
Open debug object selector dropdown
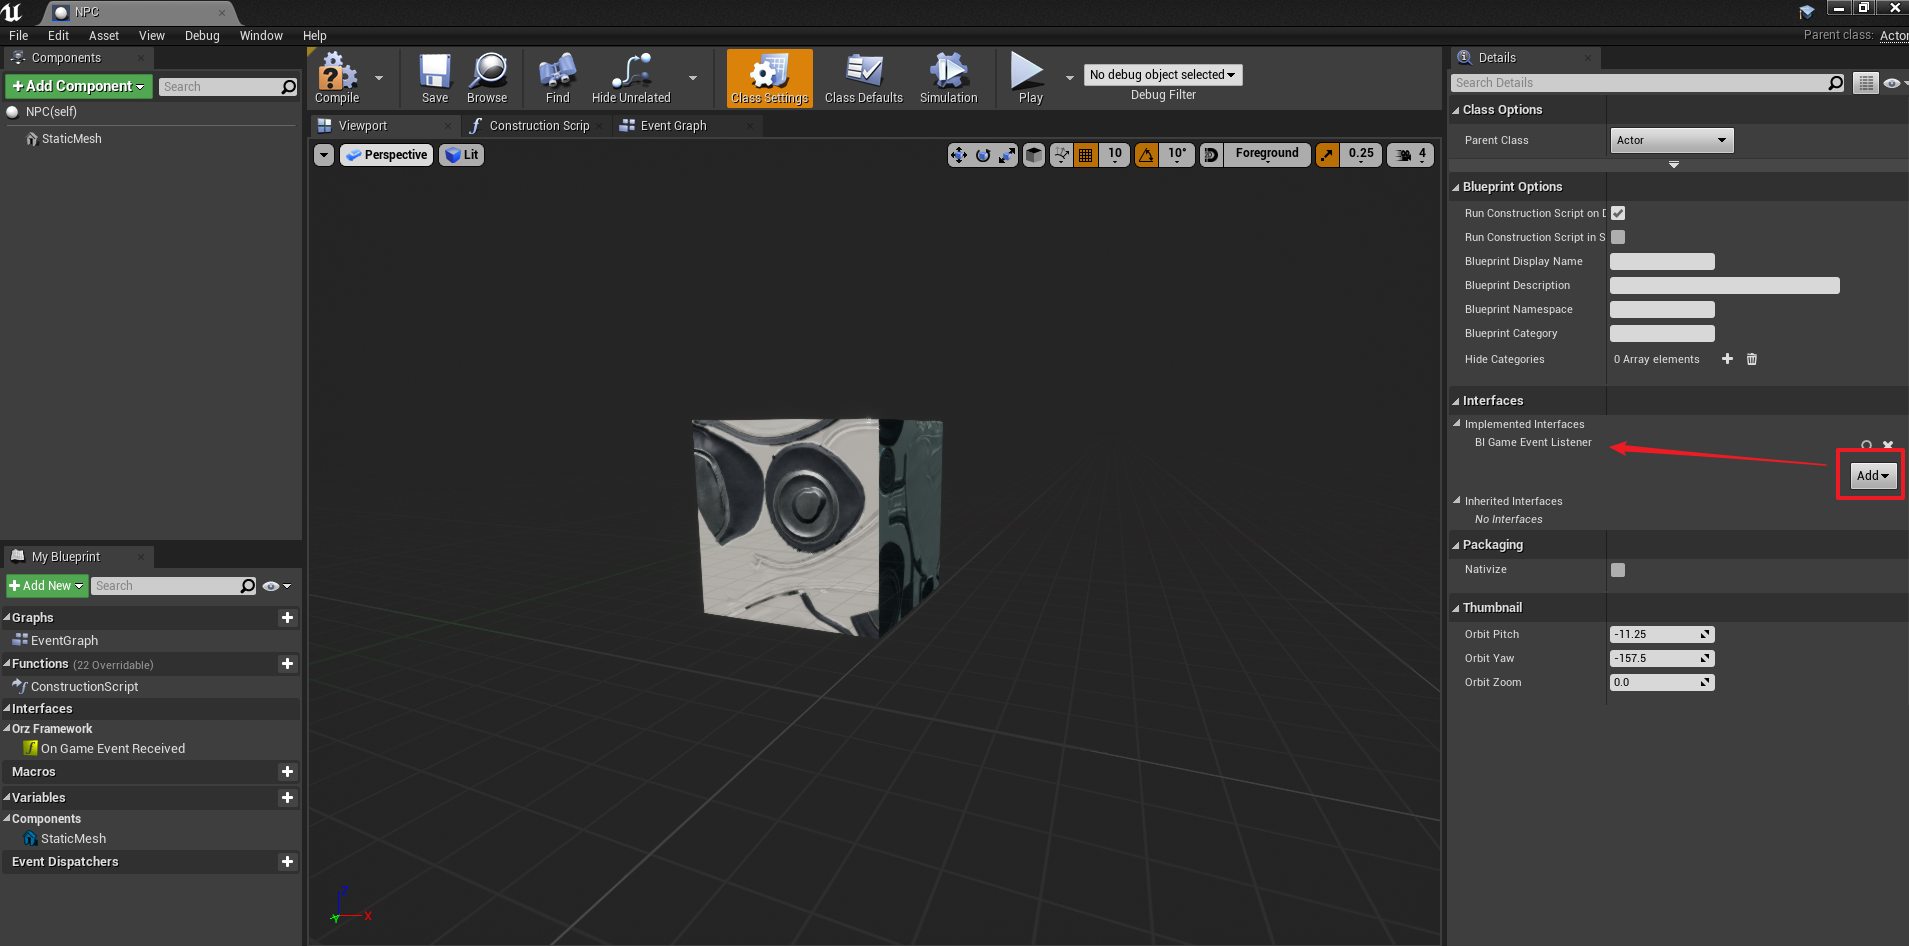click(1163, 75)
